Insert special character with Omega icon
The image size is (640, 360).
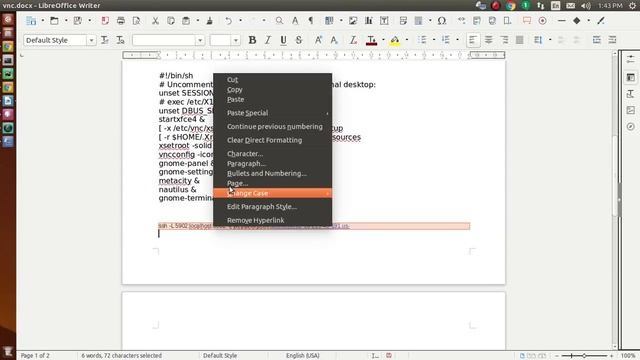tap(442, 20)
